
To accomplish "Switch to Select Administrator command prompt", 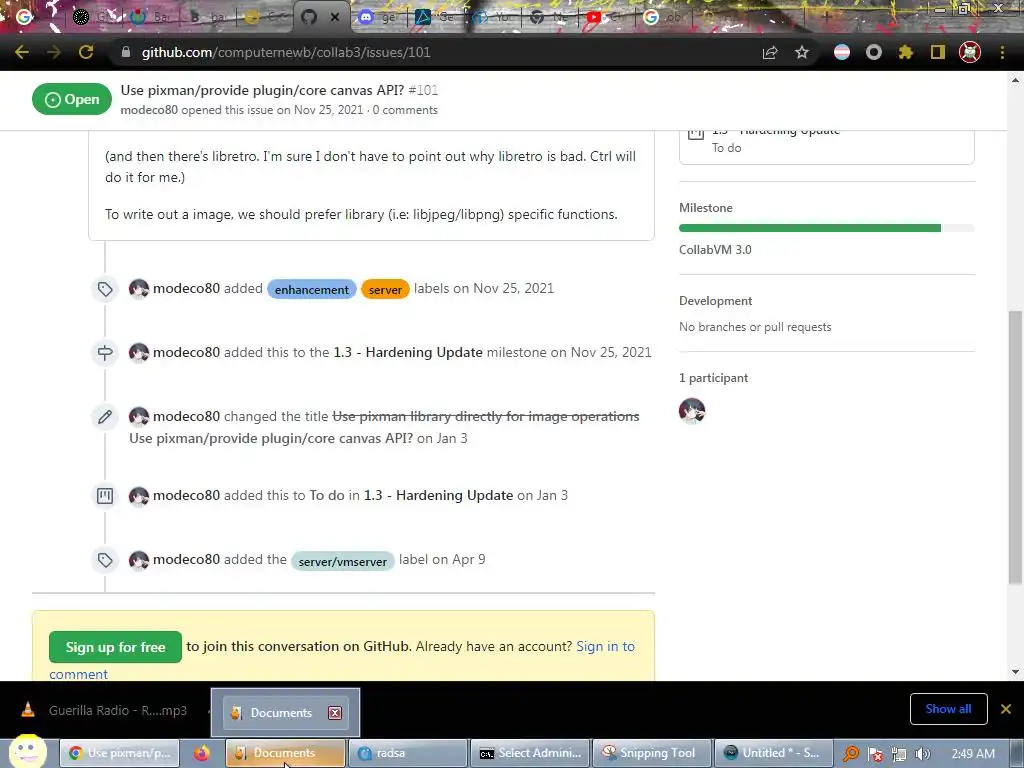I will [531, 753].
